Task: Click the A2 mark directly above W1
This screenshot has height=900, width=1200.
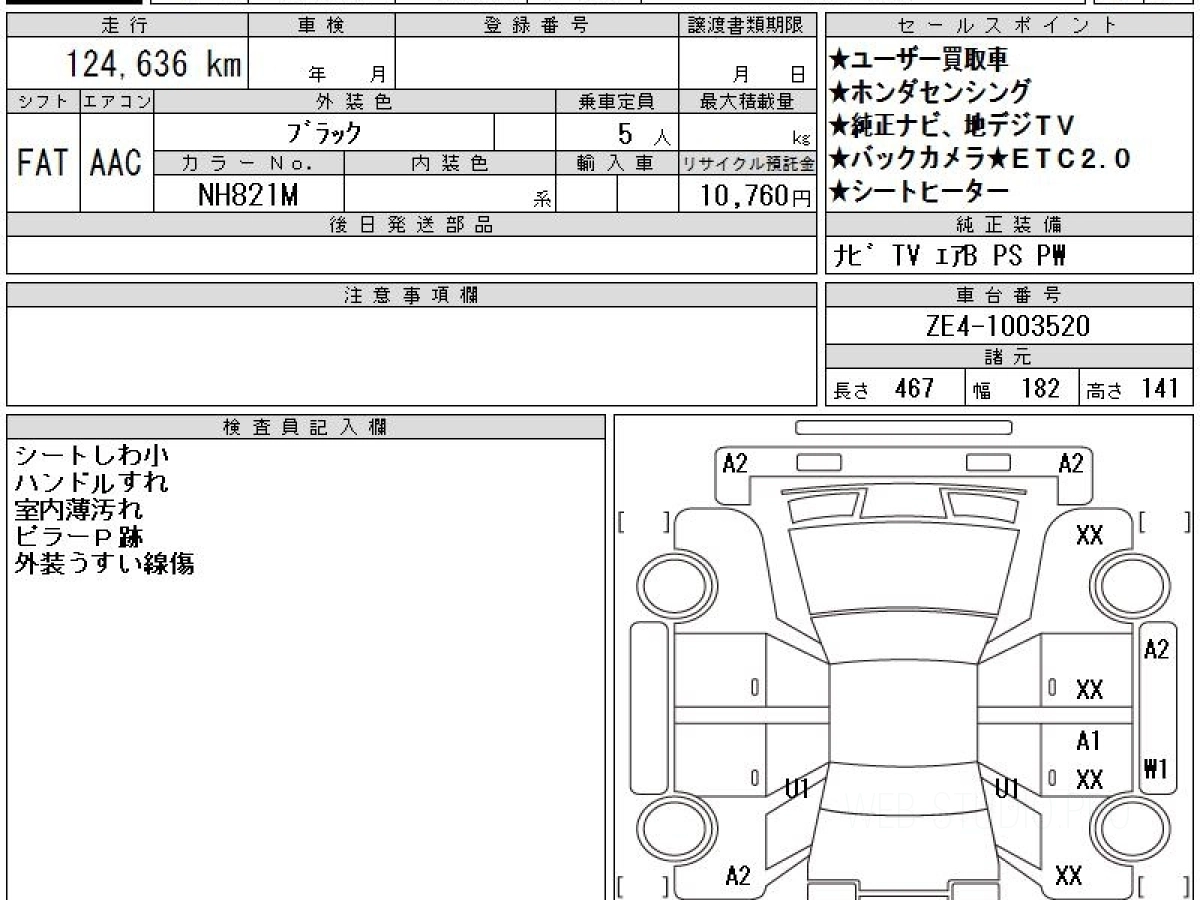Action: pyautogui.click(x=1156, y=648)
